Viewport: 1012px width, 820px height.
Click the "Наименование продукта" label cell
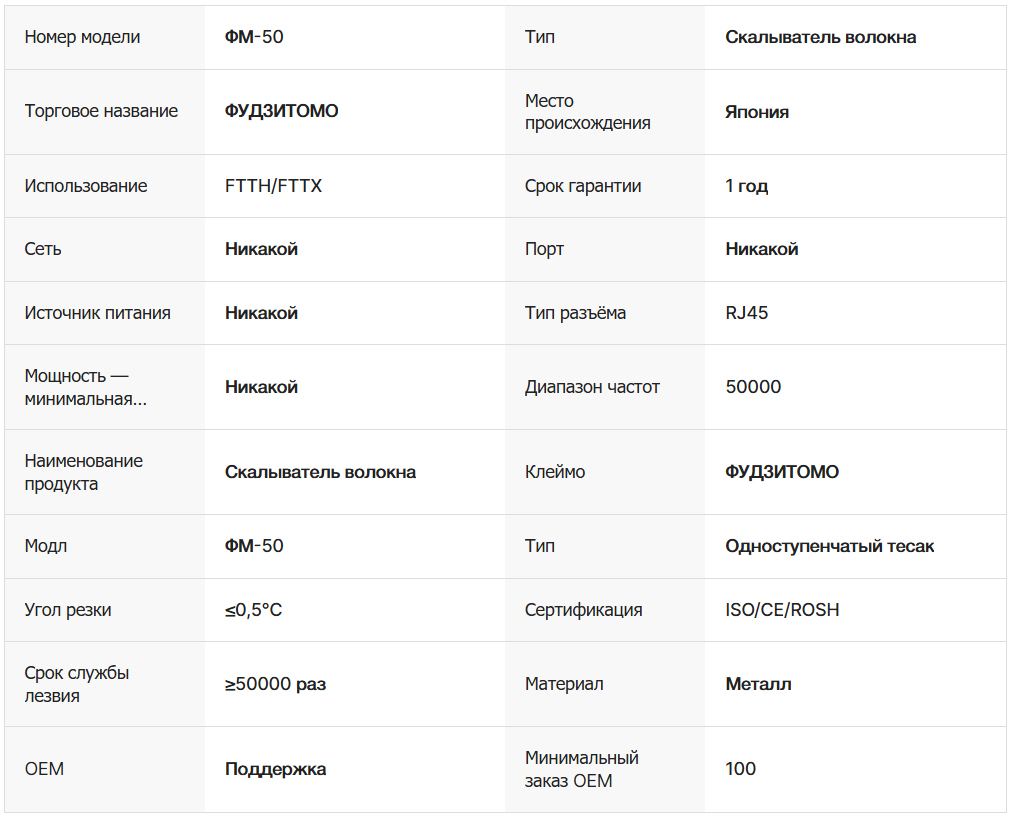[x=83, y=472]
